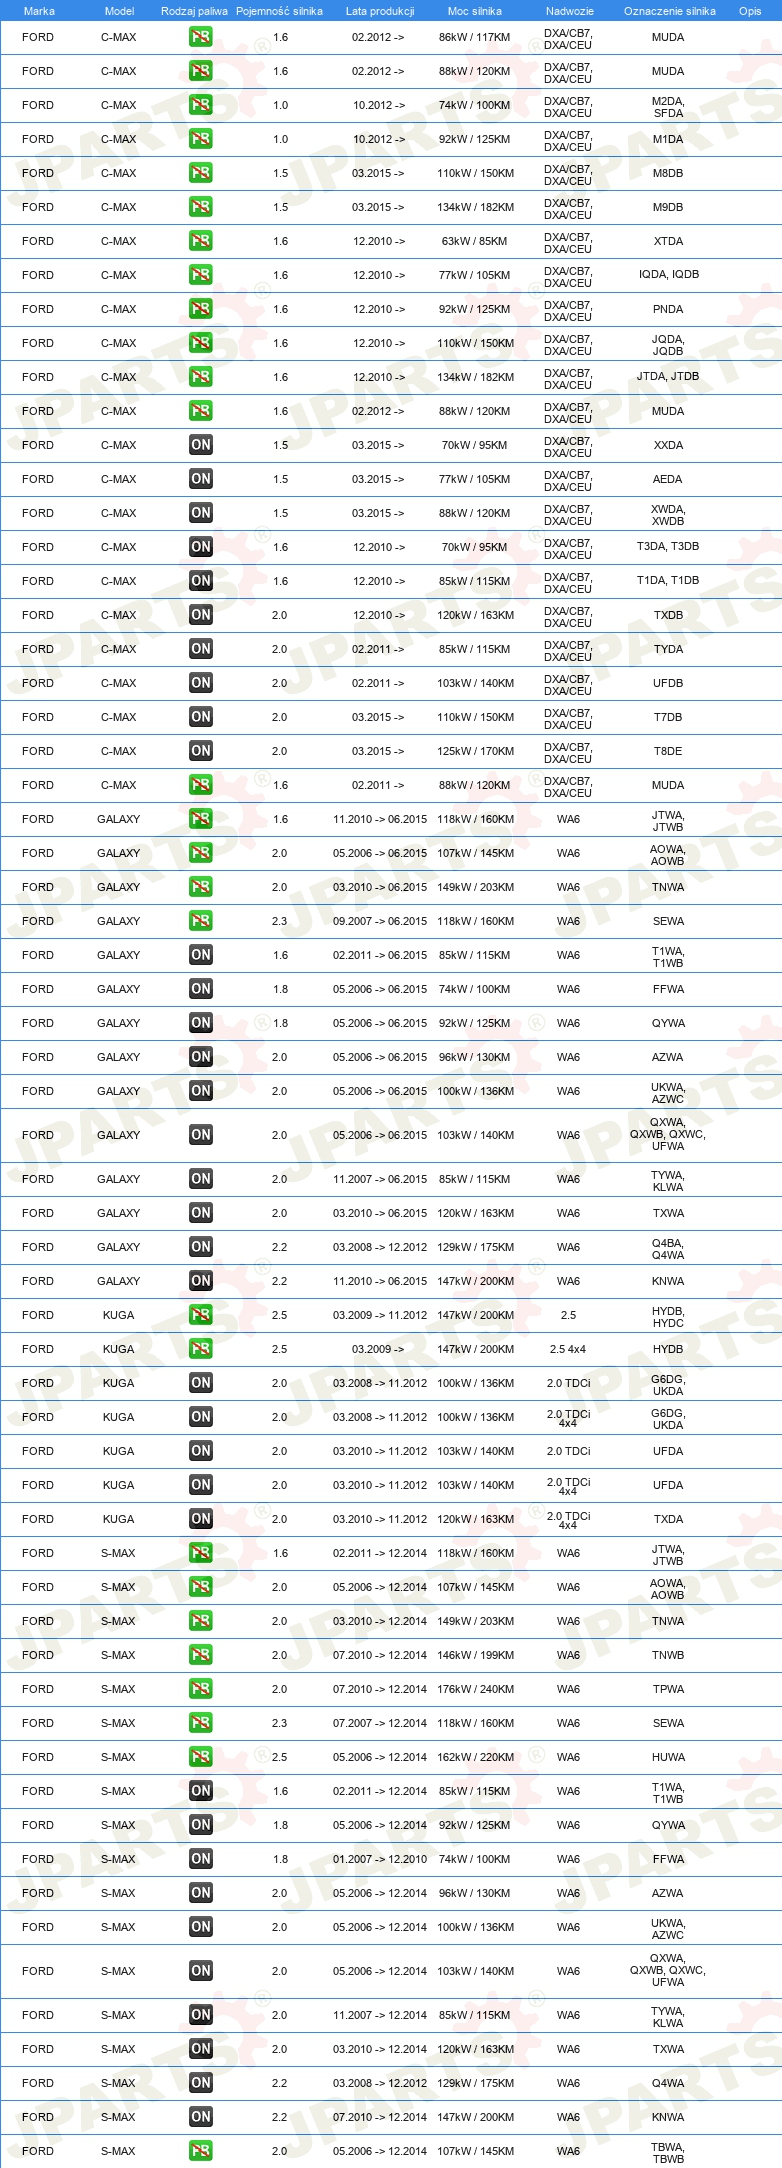Click the ON icon in the C-MAX TXDB row
This screenshot has height=2168, width=782.
201,615
